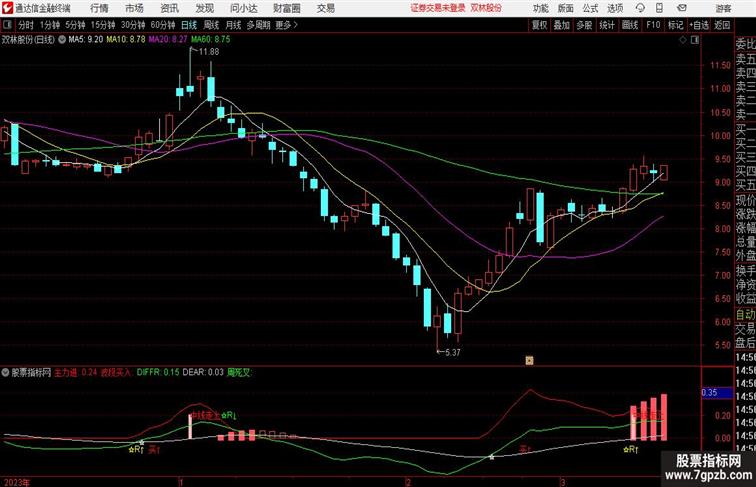Switch to the 1分钟 period tab
Screen dimensions: 756x487
coord(50,25)
